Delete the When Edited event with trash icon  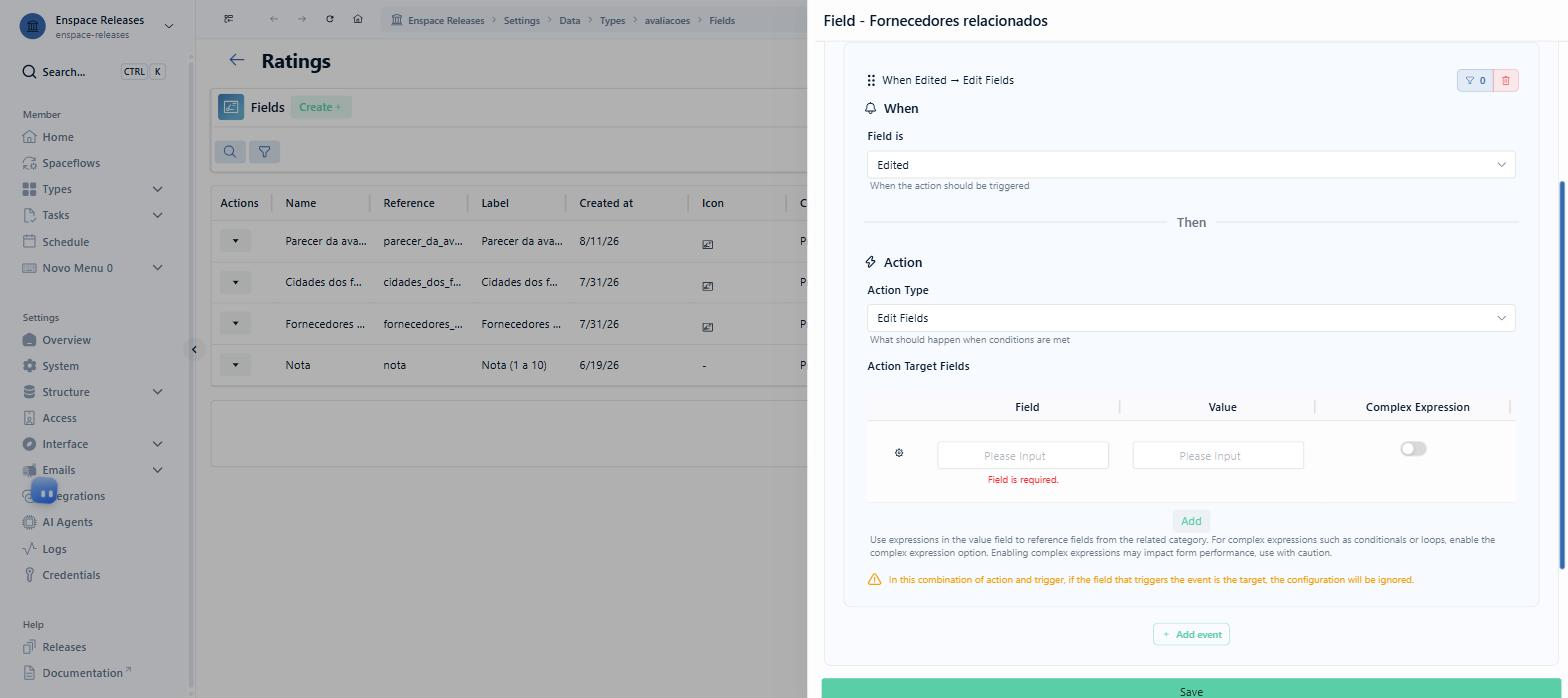(x=1506, y=80)
